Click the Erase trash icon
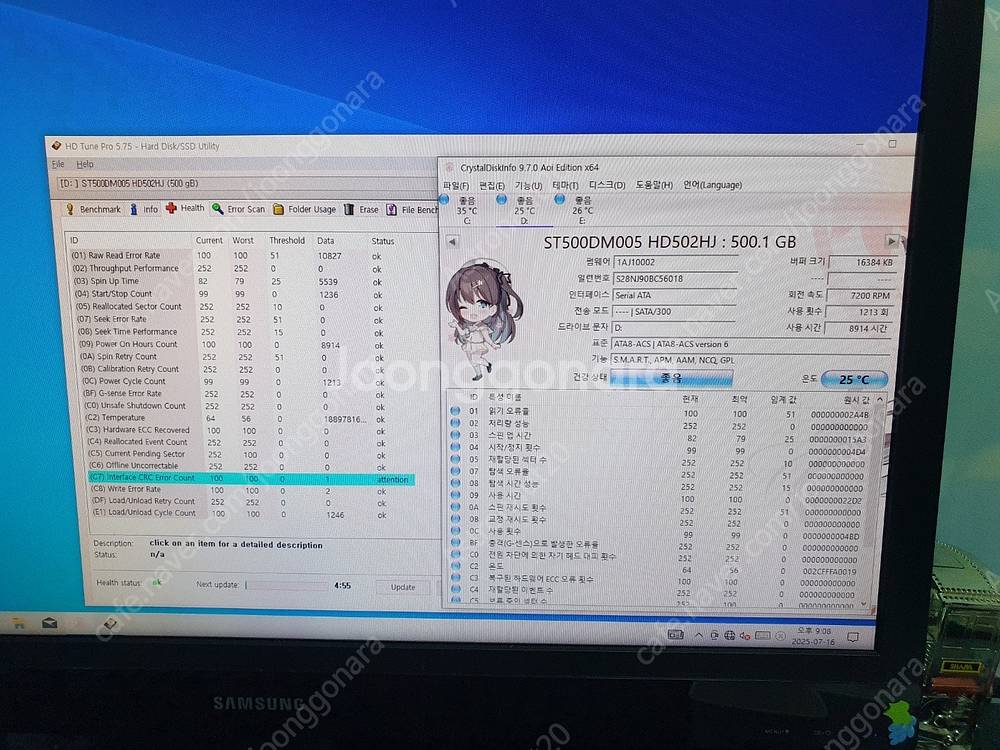This screenshot has width=1000, height=750. [349, 209]
